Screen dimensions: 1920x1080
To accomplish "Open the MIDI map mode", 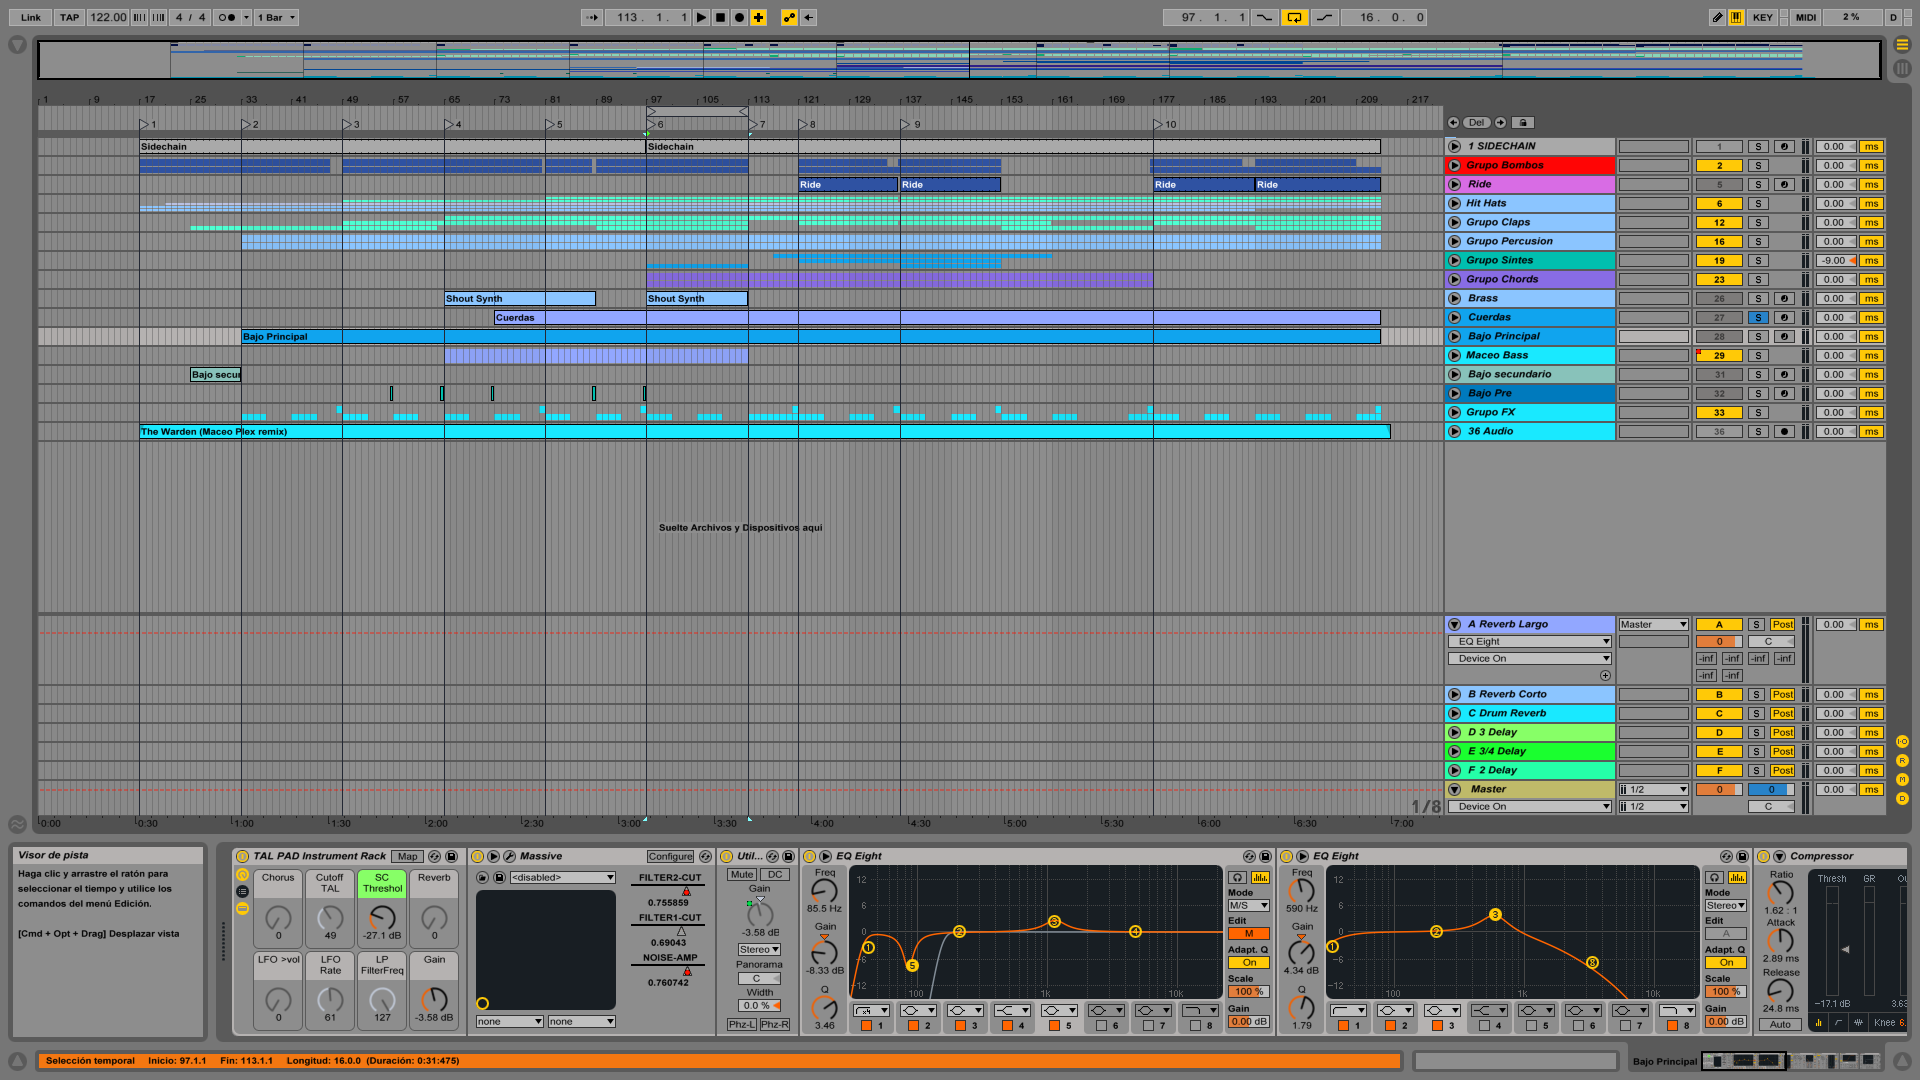I will (1805, 17).
